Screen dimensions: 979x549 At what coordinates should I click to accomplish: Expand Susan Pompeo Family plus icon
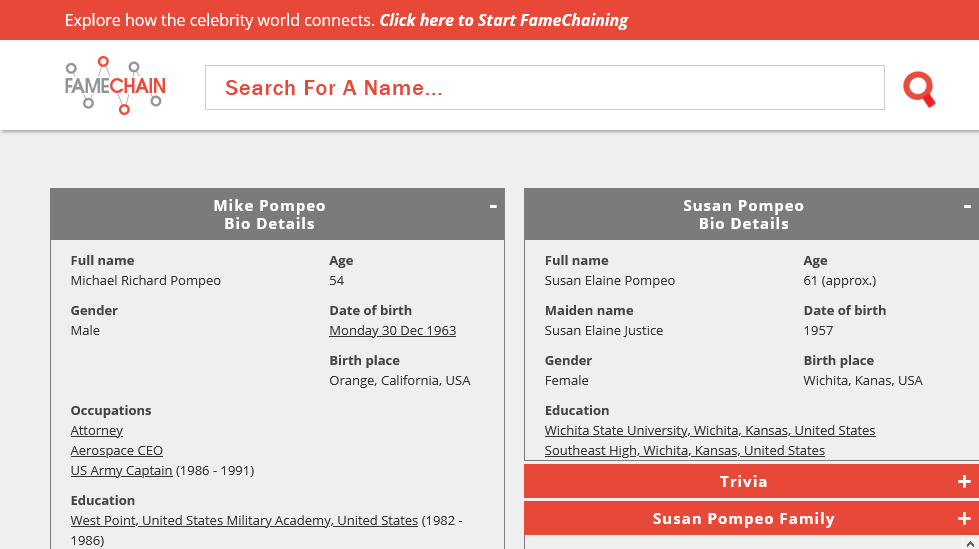pyautogui.click(x=964, y=518)
